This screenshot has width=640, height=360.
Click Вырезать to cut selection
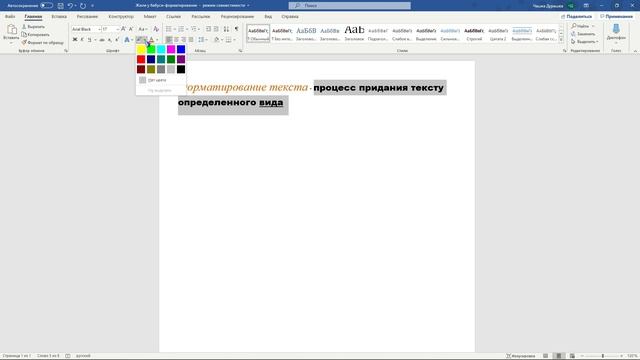[33, 27]
